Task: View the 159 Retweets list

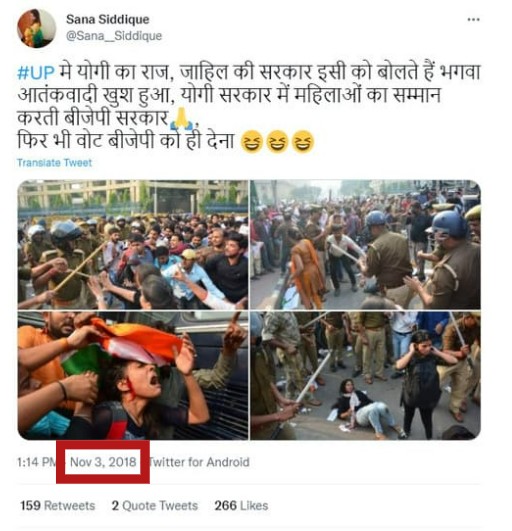Action: [x=58, y=506]
